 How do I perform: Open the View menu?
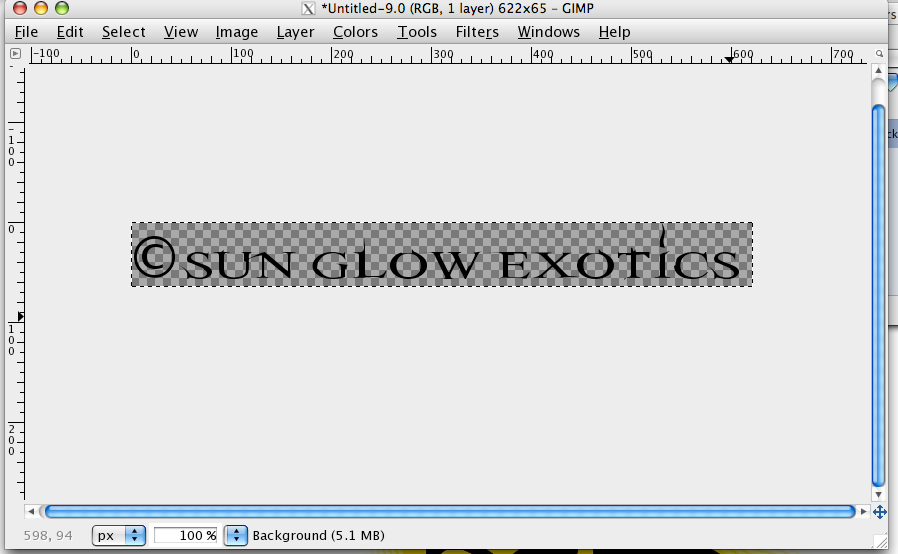(181, 32)
